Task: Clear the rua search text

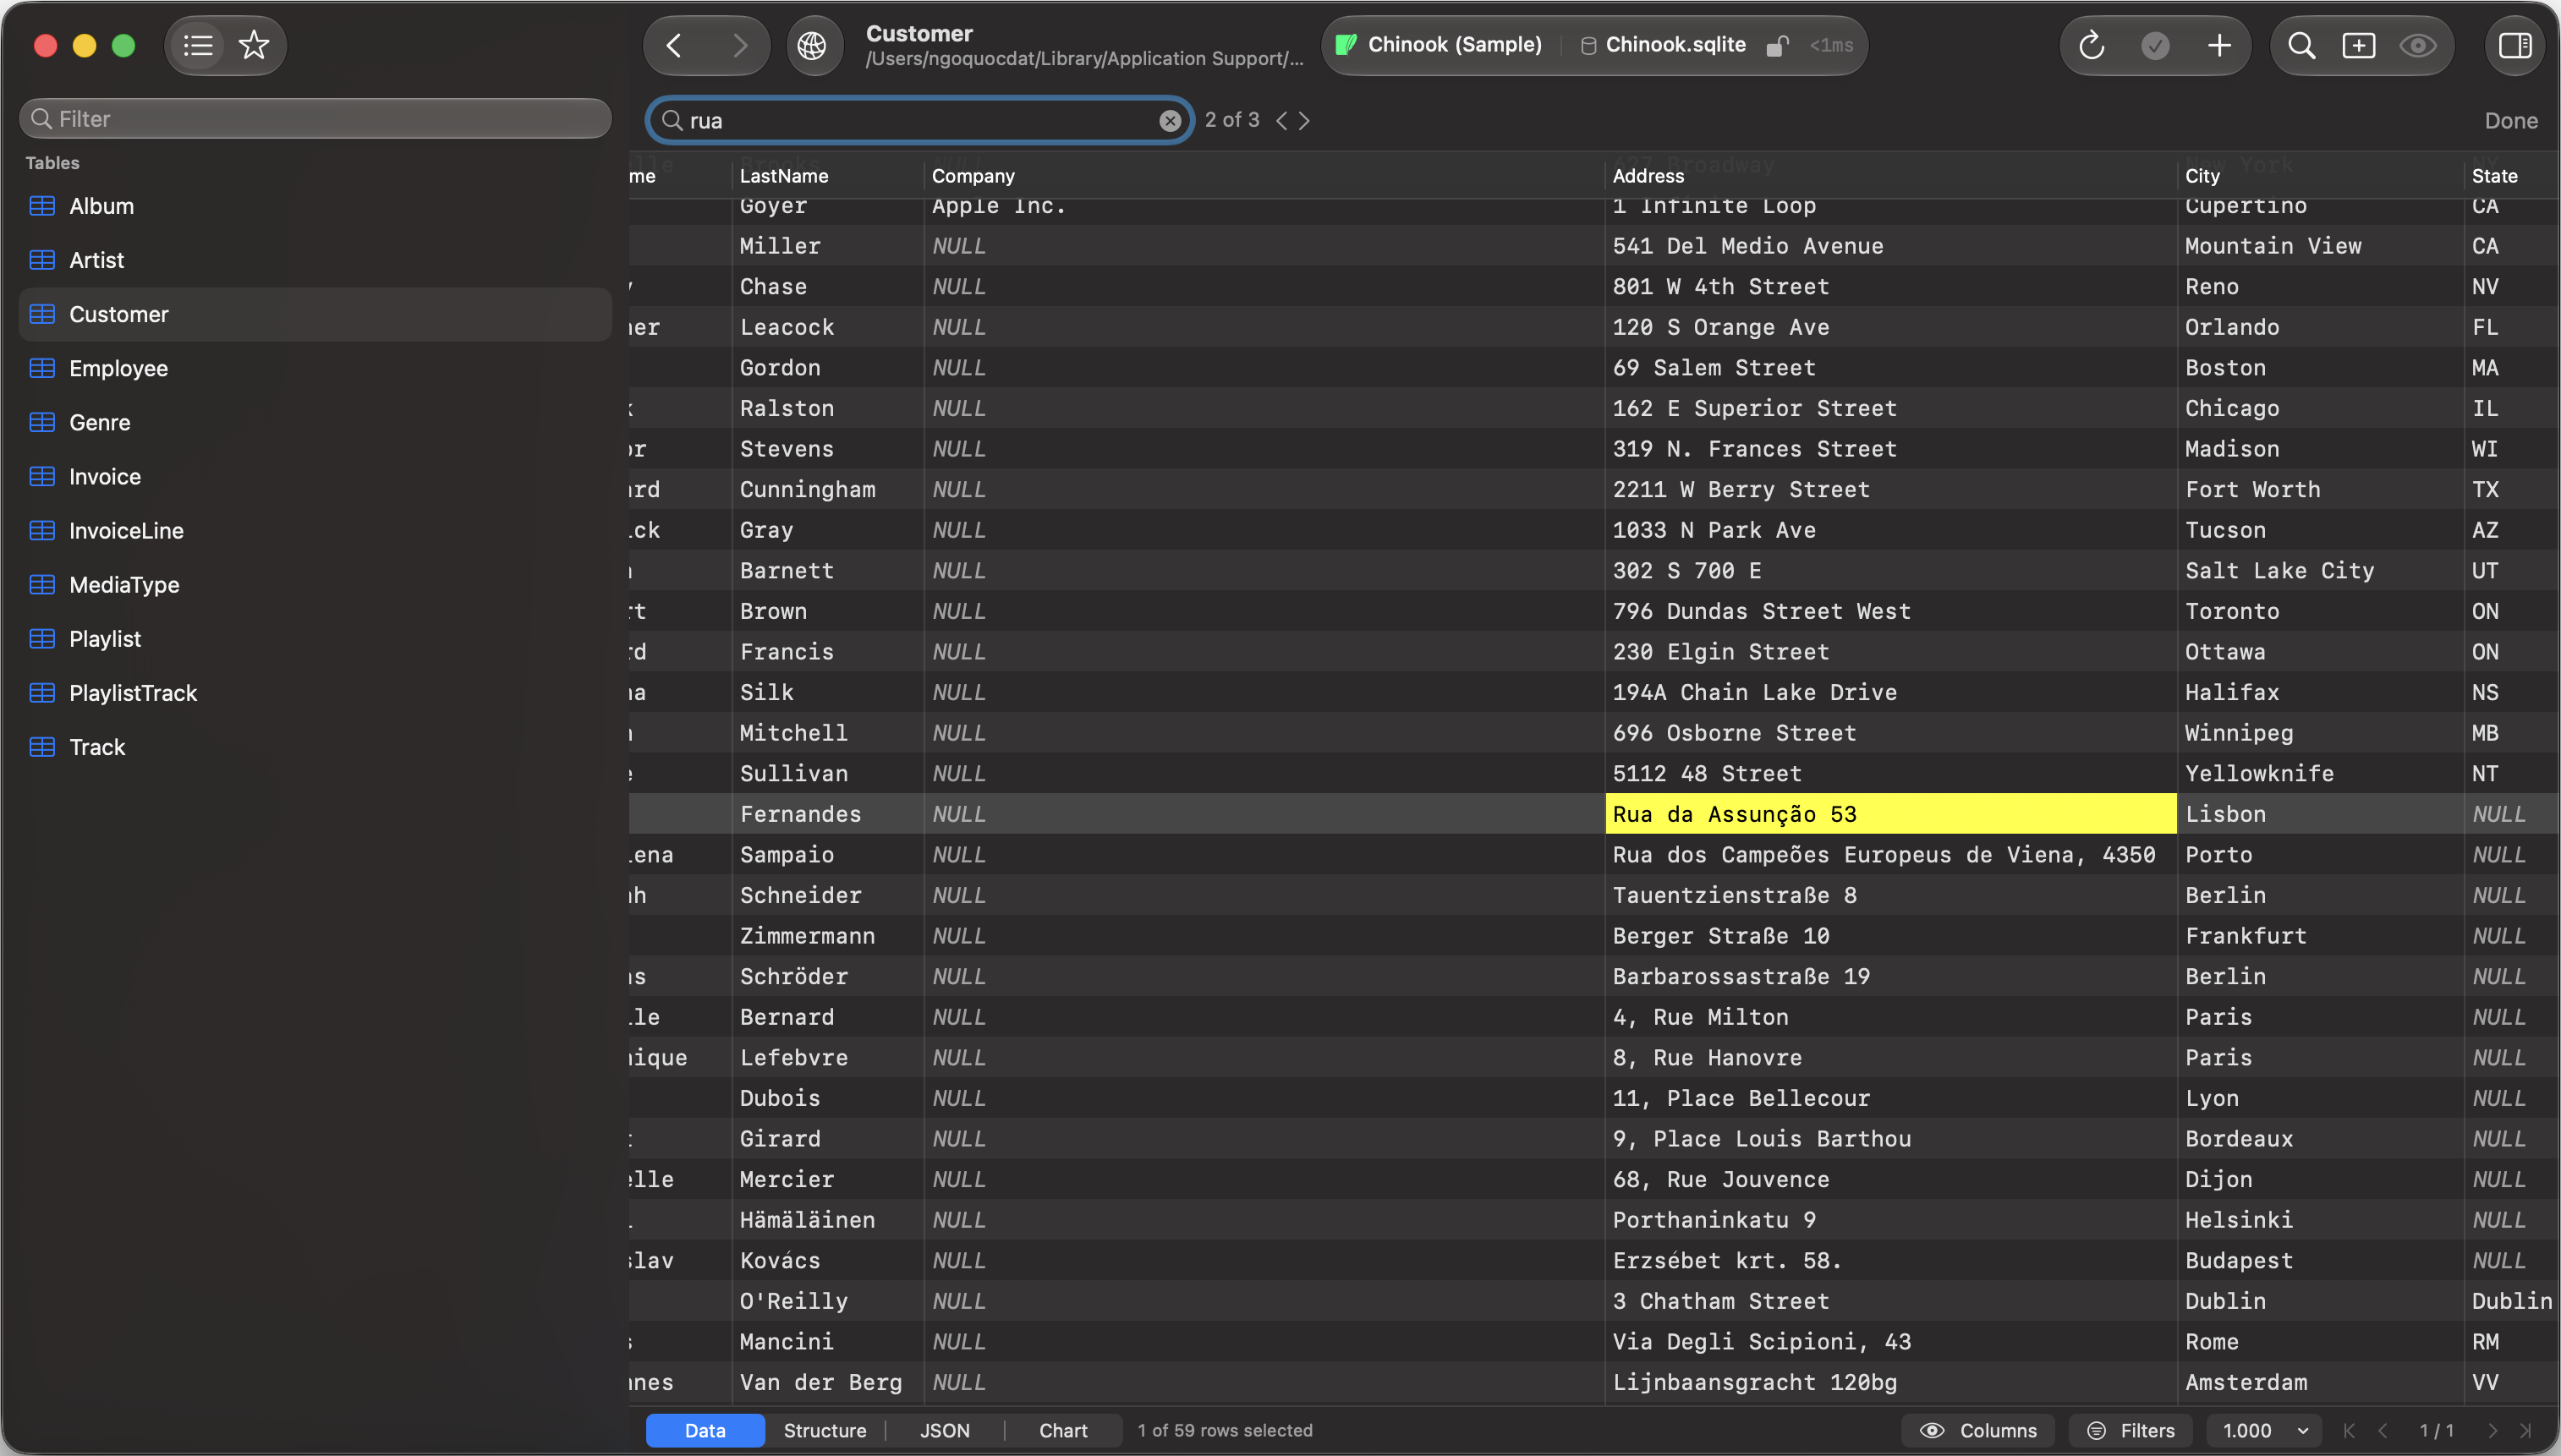Action: 1169,120
